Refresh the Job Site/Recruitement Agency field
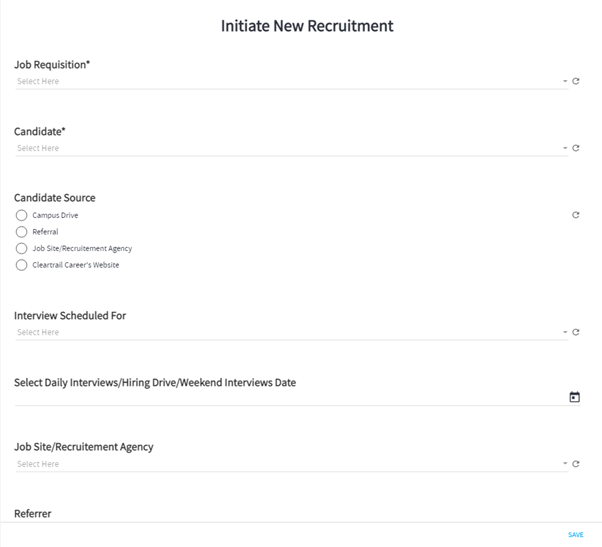602x547 pixels. pos(576,464)
